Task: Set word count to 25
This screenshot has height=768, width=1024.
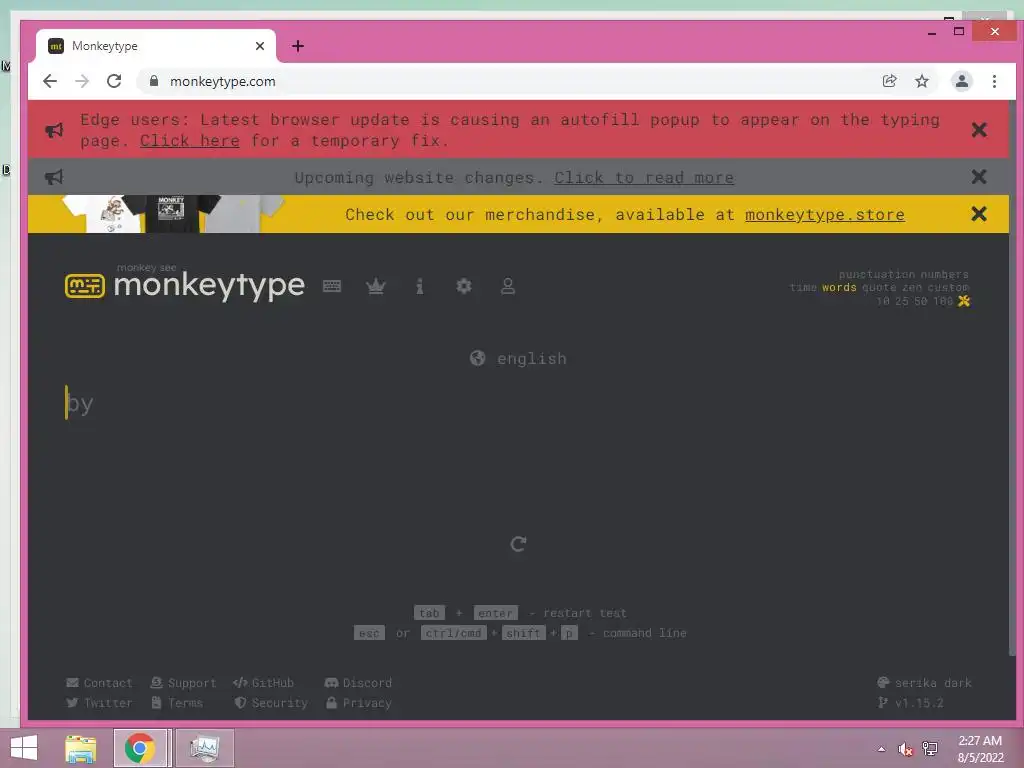Action: (902, 301)
